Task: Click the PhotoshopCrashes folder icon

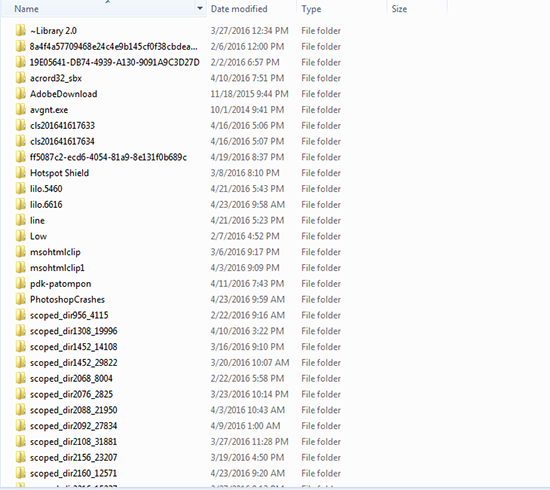Action: [x=21, y=299]
